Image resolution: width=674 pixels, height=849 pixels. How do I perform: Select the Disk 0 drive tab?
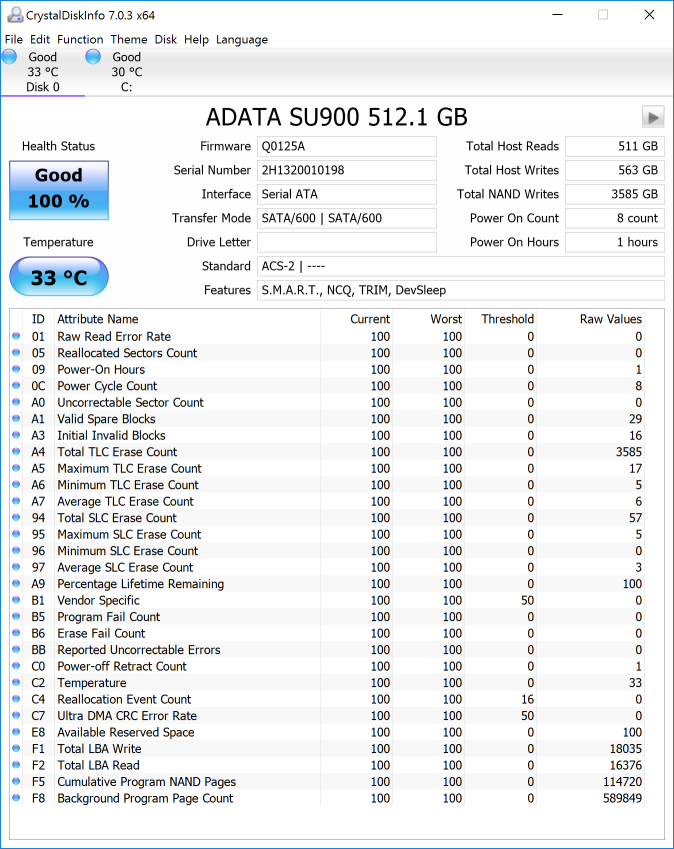coord(43,72)
